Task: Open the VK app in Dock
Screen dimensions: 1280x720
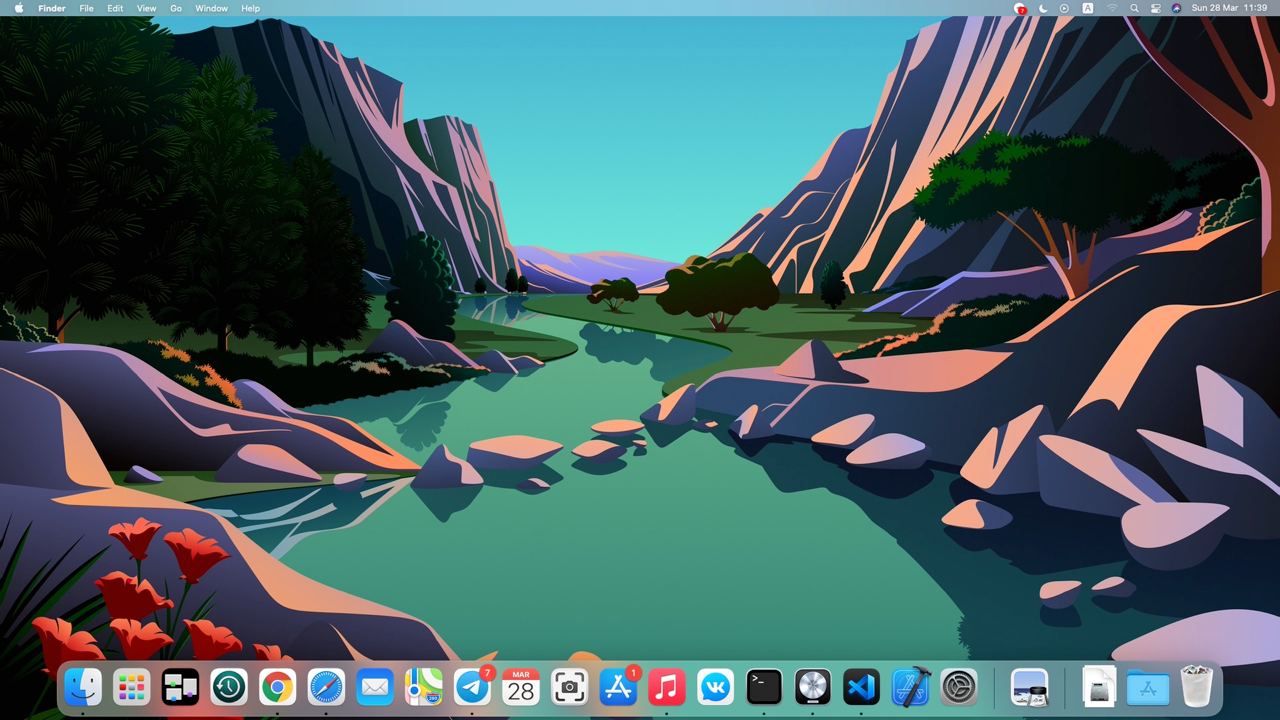Action: (715, 687)
